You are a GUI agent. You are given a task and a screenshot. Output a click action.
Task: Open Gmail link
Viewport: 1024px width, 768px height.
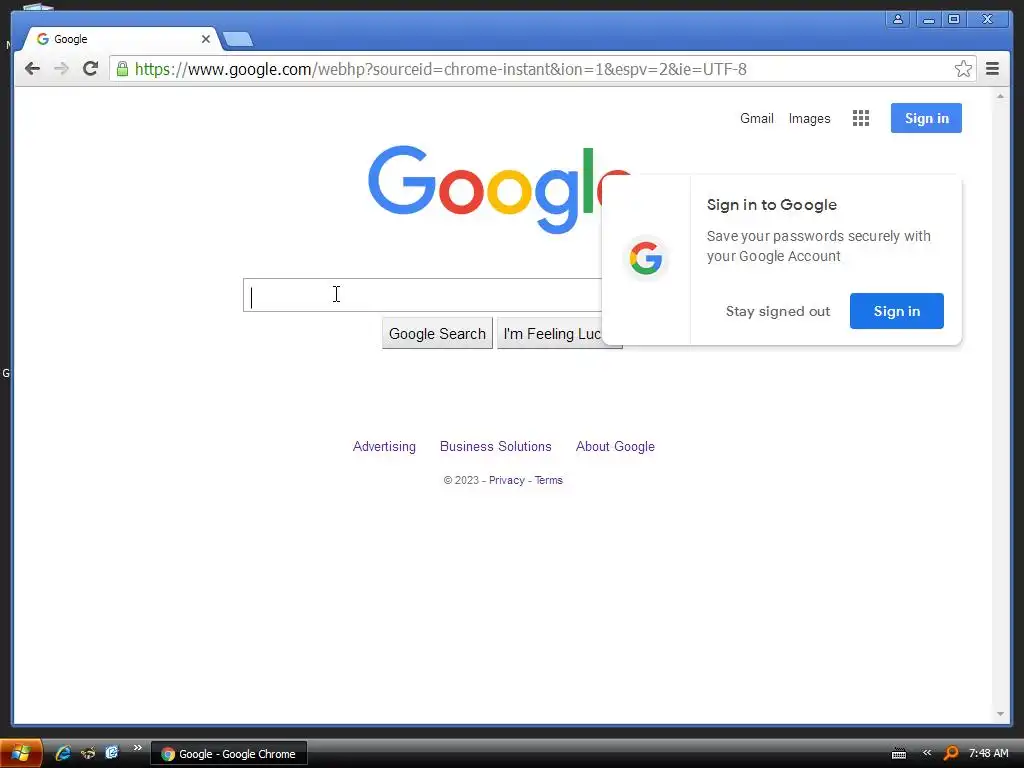(756, 118)
